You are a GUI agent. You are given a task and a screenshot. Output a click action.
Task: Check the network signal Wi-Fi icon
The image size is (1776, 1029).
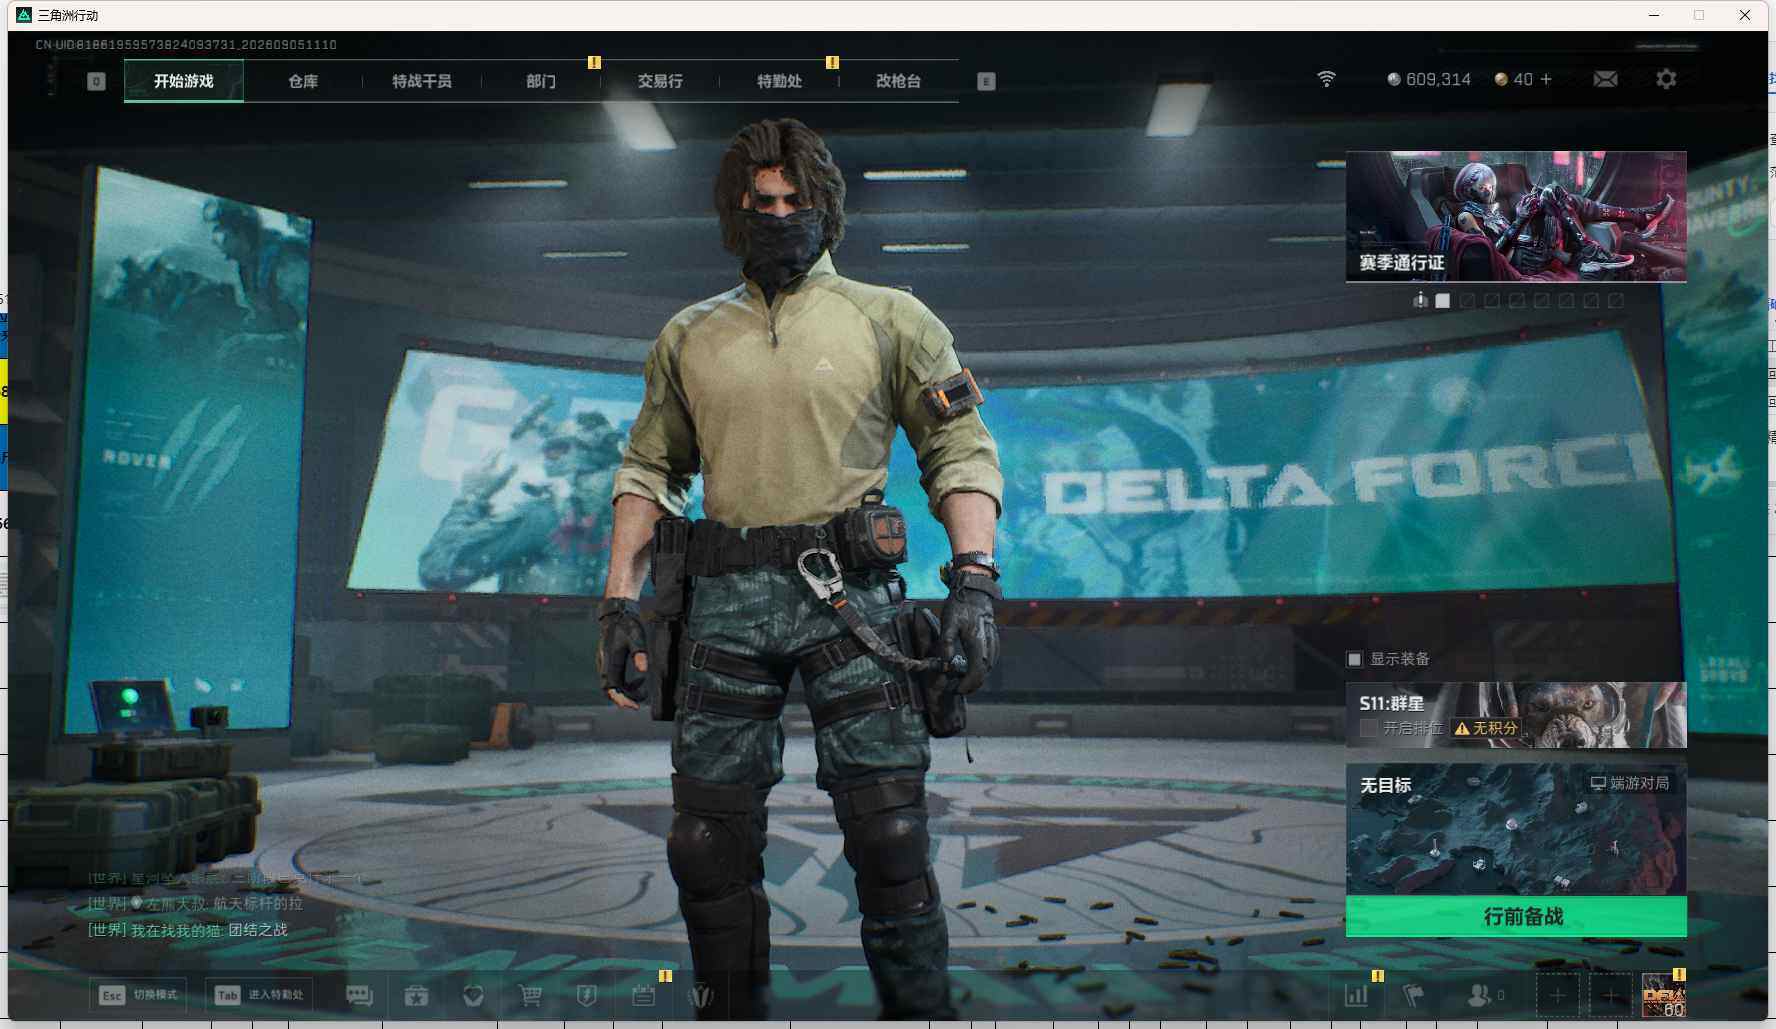pos(1326,79)
